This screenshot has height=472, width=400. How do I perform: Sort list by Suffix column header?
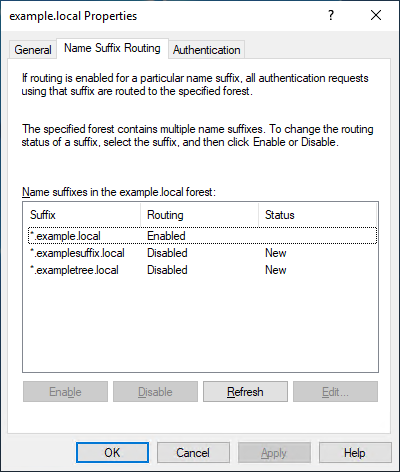coord(82,215)
